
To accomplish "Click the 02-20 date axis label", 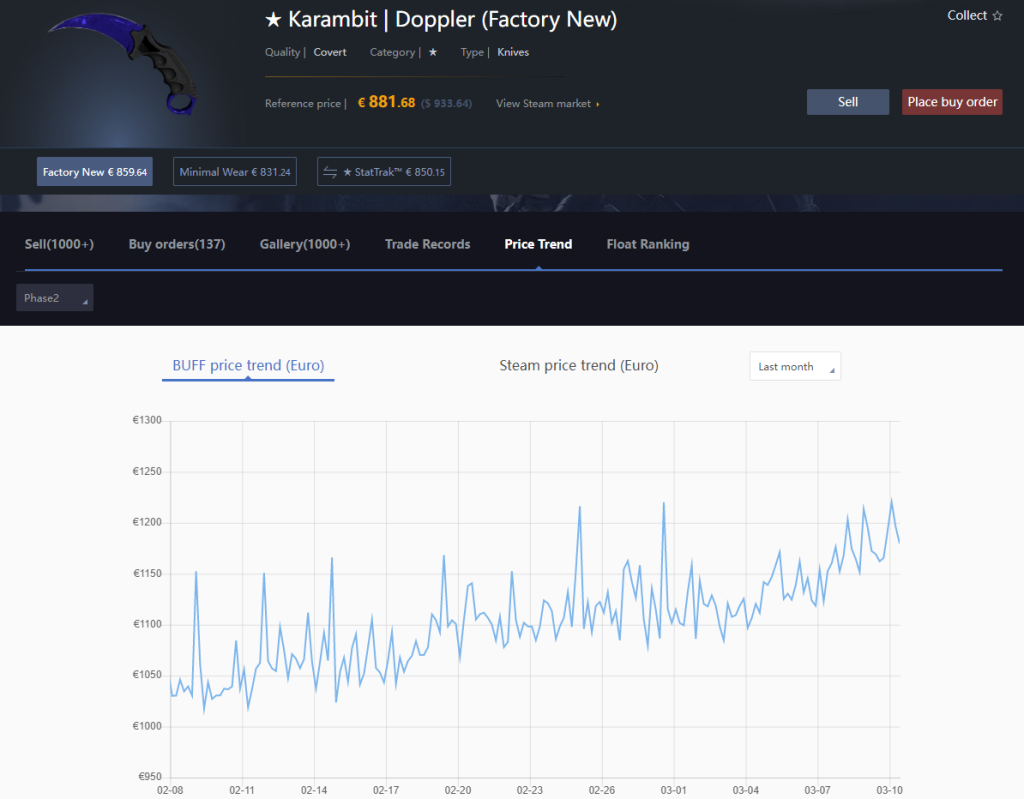I will coord(458,790).
